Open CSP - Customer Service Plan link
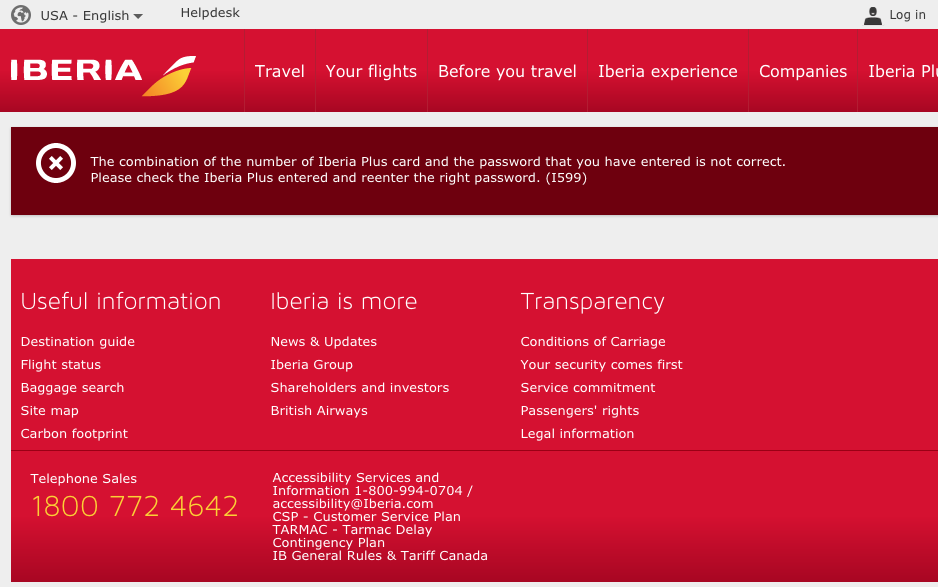Viewport: 938px width, 587px height. click(x=366, y=517)
